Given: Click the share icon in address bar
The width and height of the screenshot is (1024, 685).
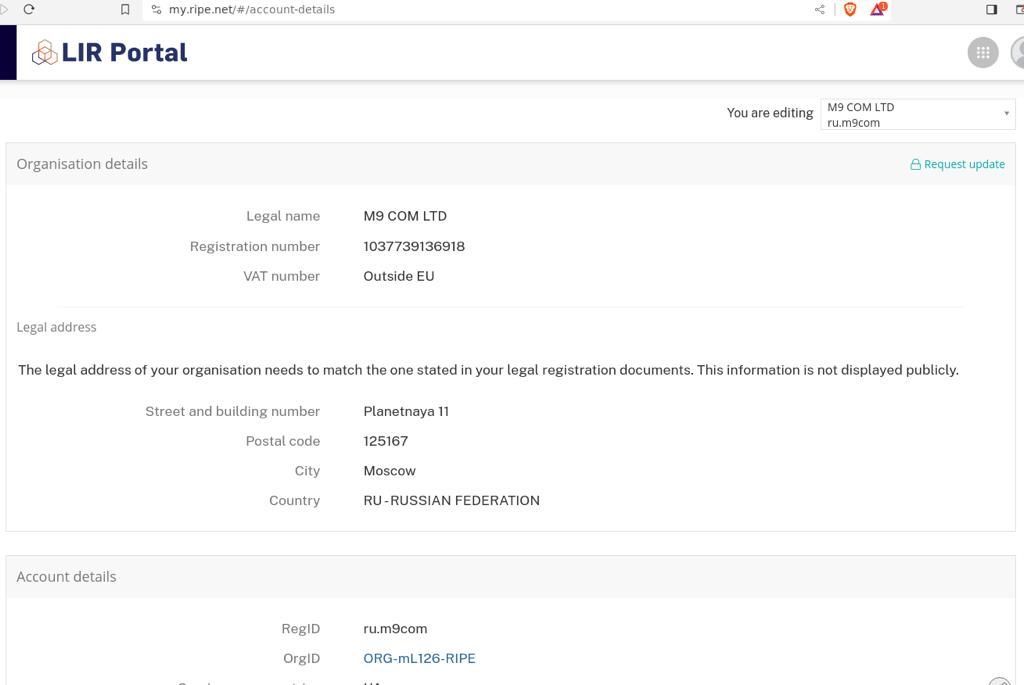Looking at the screenshot, I should [x=820, y=9].
